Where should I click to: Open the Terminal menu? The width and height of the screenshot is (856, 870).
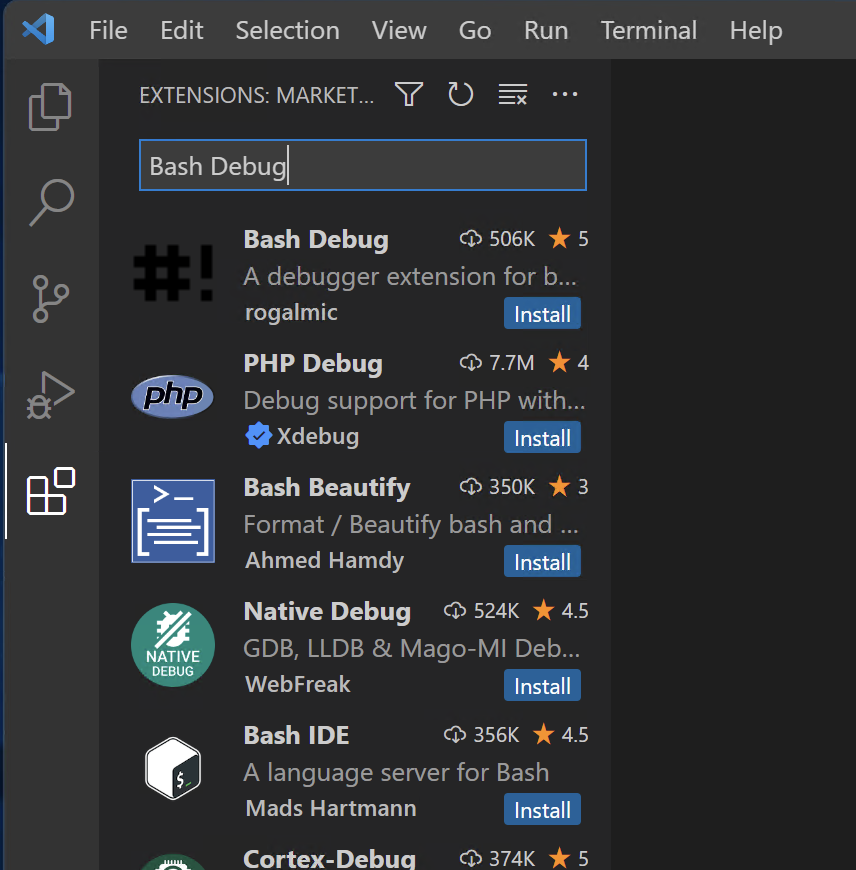pos(648,30)
